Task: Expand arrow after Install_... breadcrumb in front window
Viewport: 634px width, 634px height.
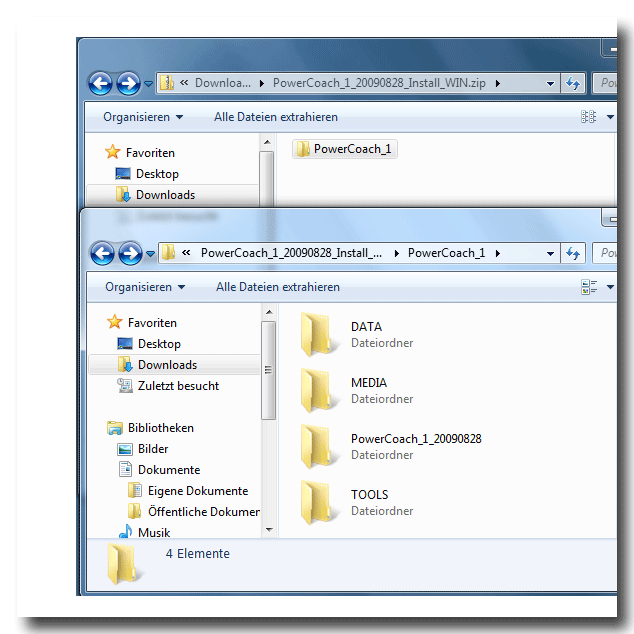Action: coord(397,254)
